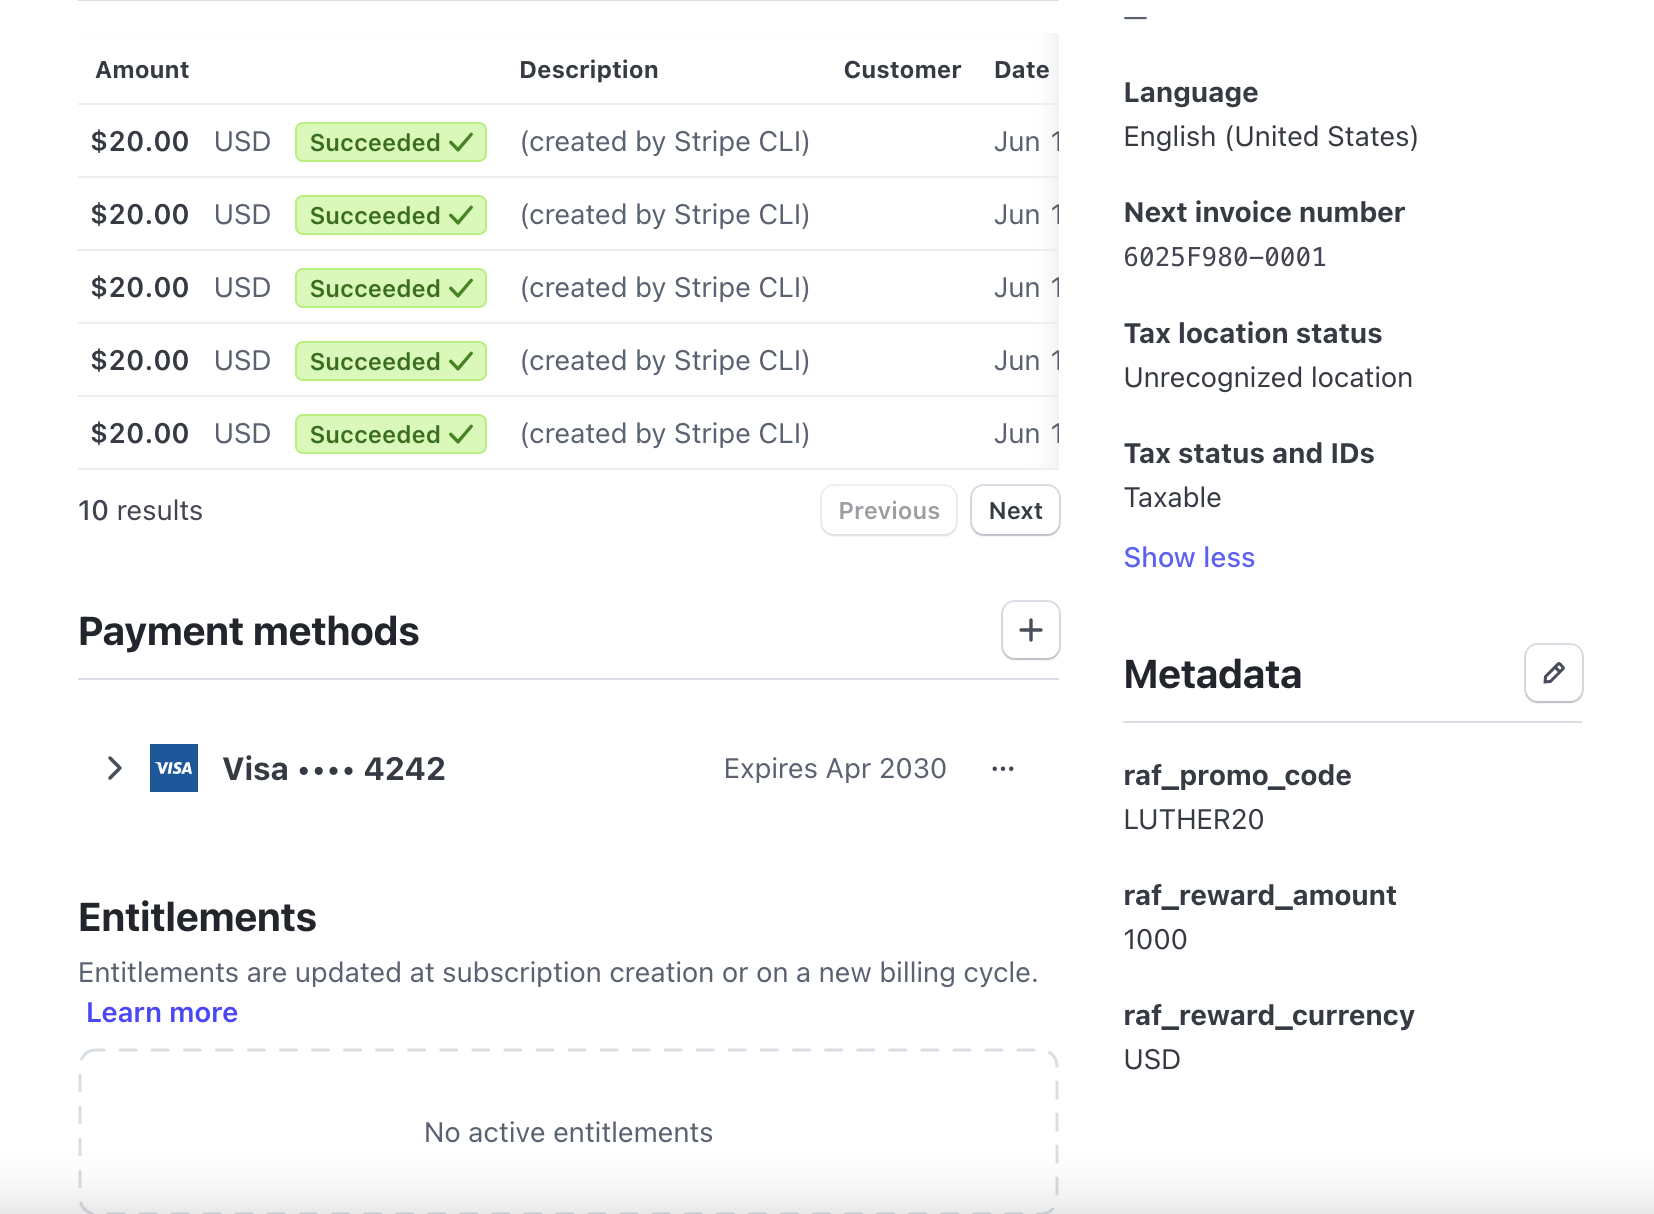Go to the Next page of payments
The width and height of the screenshot is (1654, 1214).
1015,511
